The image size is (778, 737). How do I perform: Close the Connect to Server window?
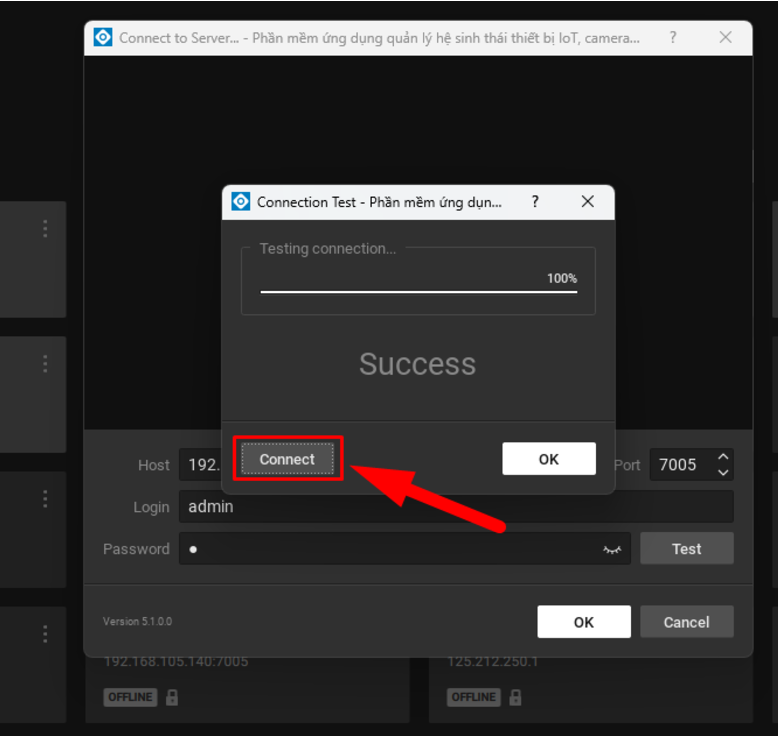pyautogui.click(x=725, y=38)
